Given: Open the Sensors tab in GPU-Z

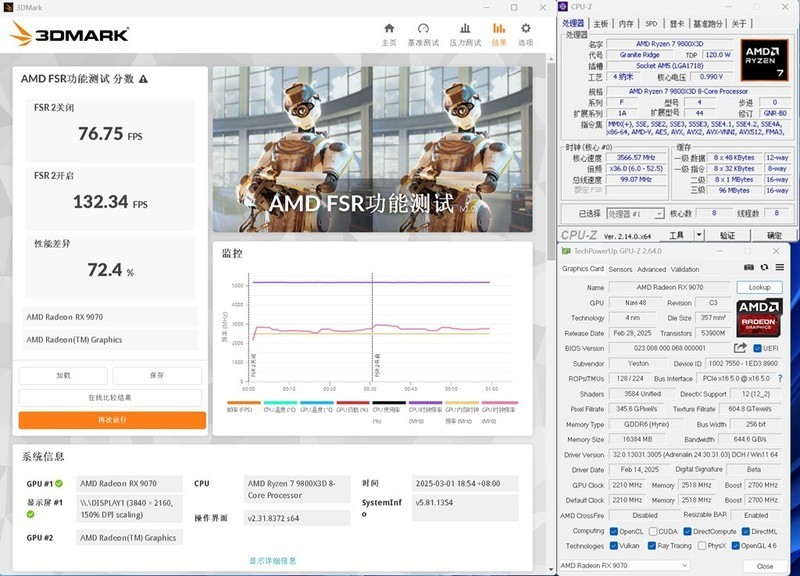Looking at the screenshot, I should click(621, 269).
